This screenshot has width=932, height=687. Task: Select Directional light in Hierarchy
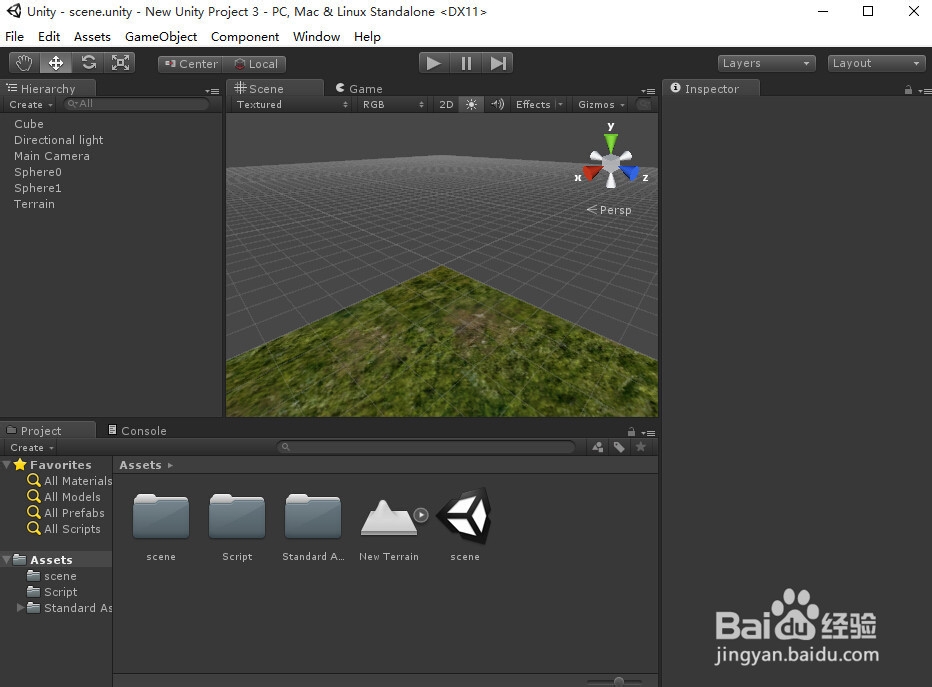111,140
